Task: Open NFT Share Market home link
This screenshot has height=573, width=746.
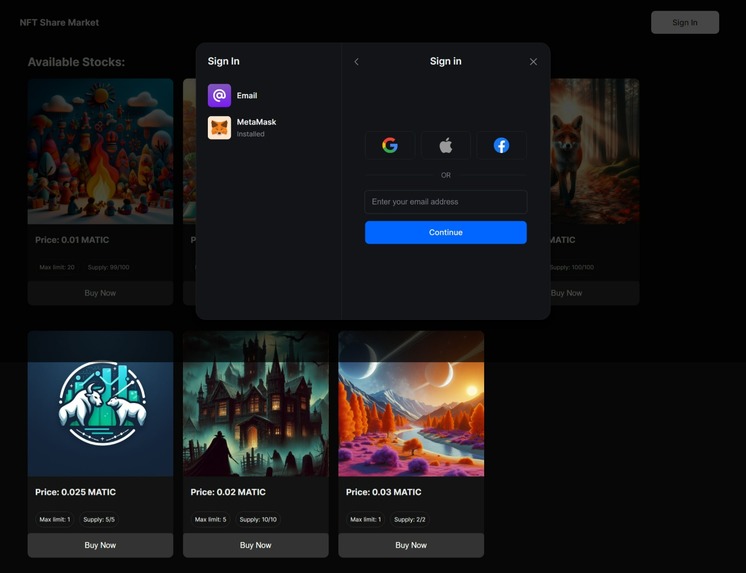Action: [59, 22]
